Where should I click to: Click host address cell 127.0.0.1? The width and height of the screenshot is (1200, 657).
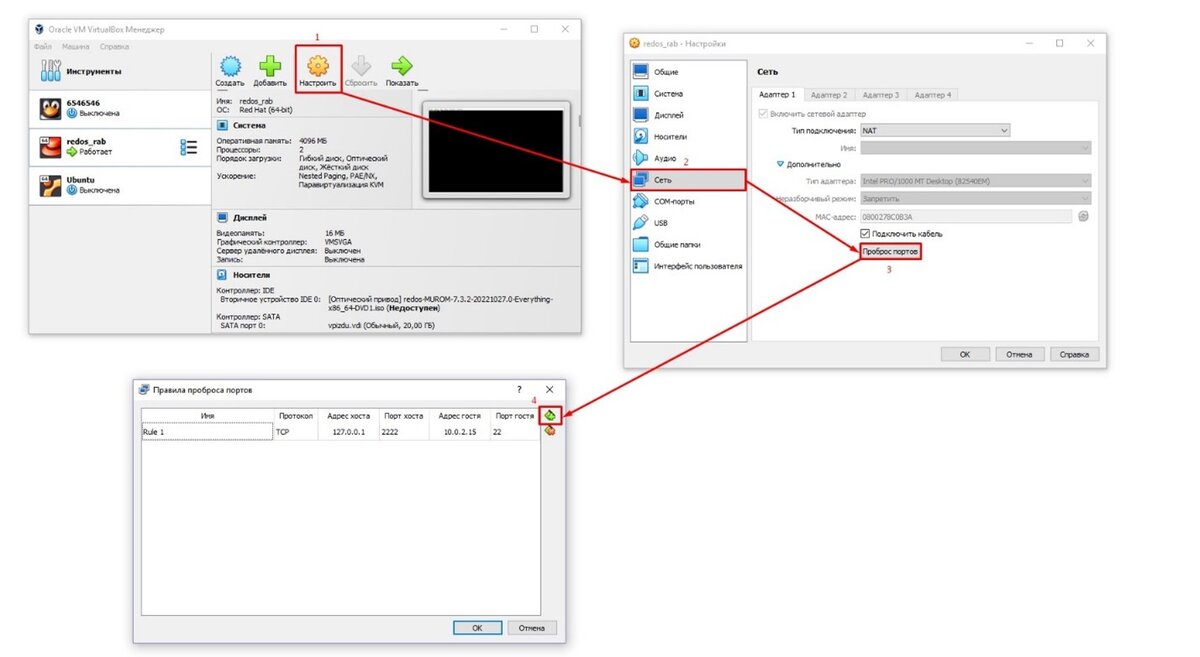coord(349,432)
